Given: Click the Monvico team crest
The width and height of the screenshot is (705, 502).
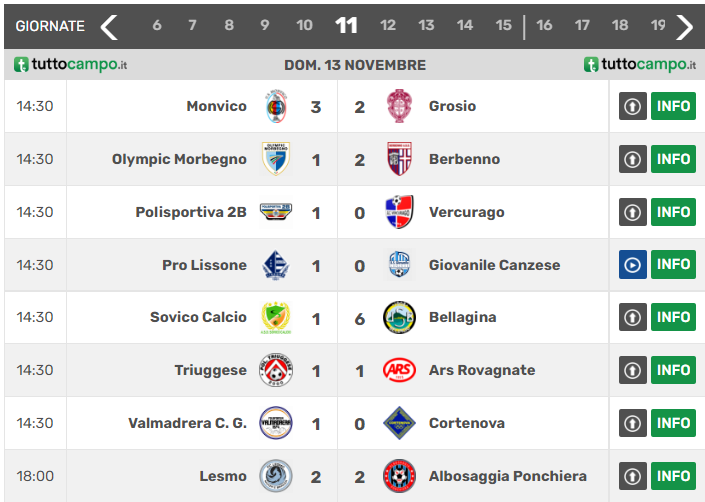Looking at the screenshot, I should click(276, 106).
